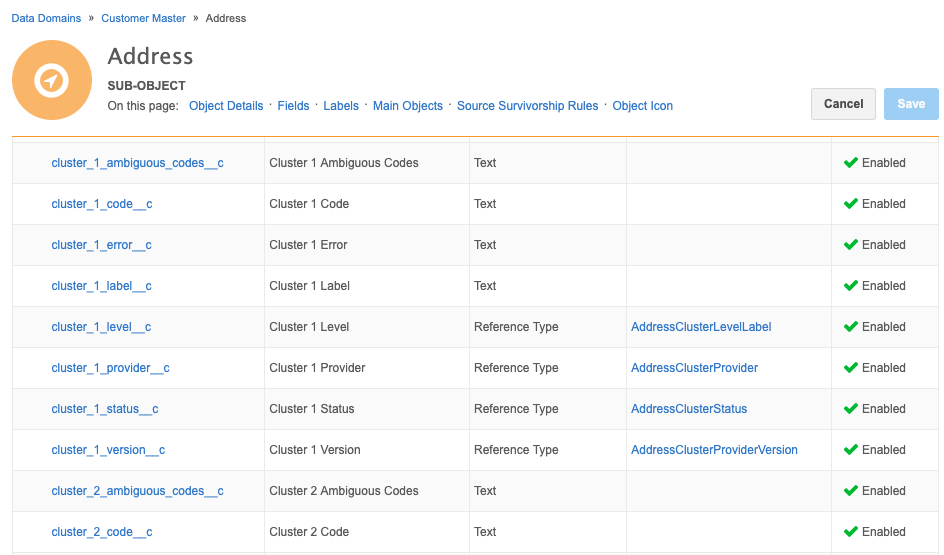Jump to Object Icon section
The height and width of the screenshot is (555, 944).
click(642, 106)
